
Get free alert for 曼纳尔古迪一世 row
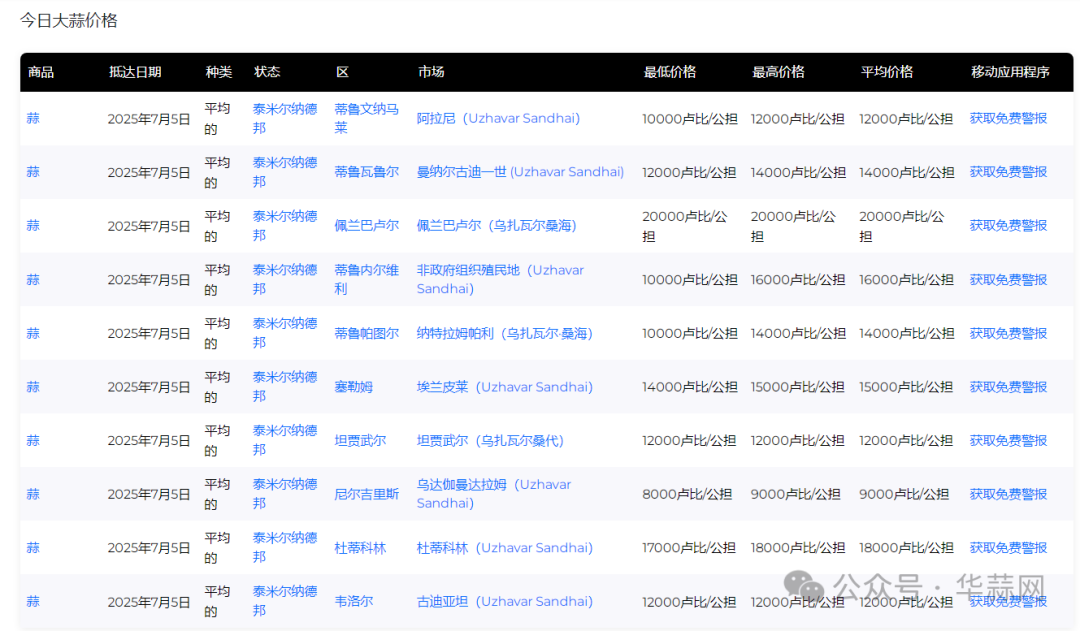pyautogui.click(x=1008, y=172)
